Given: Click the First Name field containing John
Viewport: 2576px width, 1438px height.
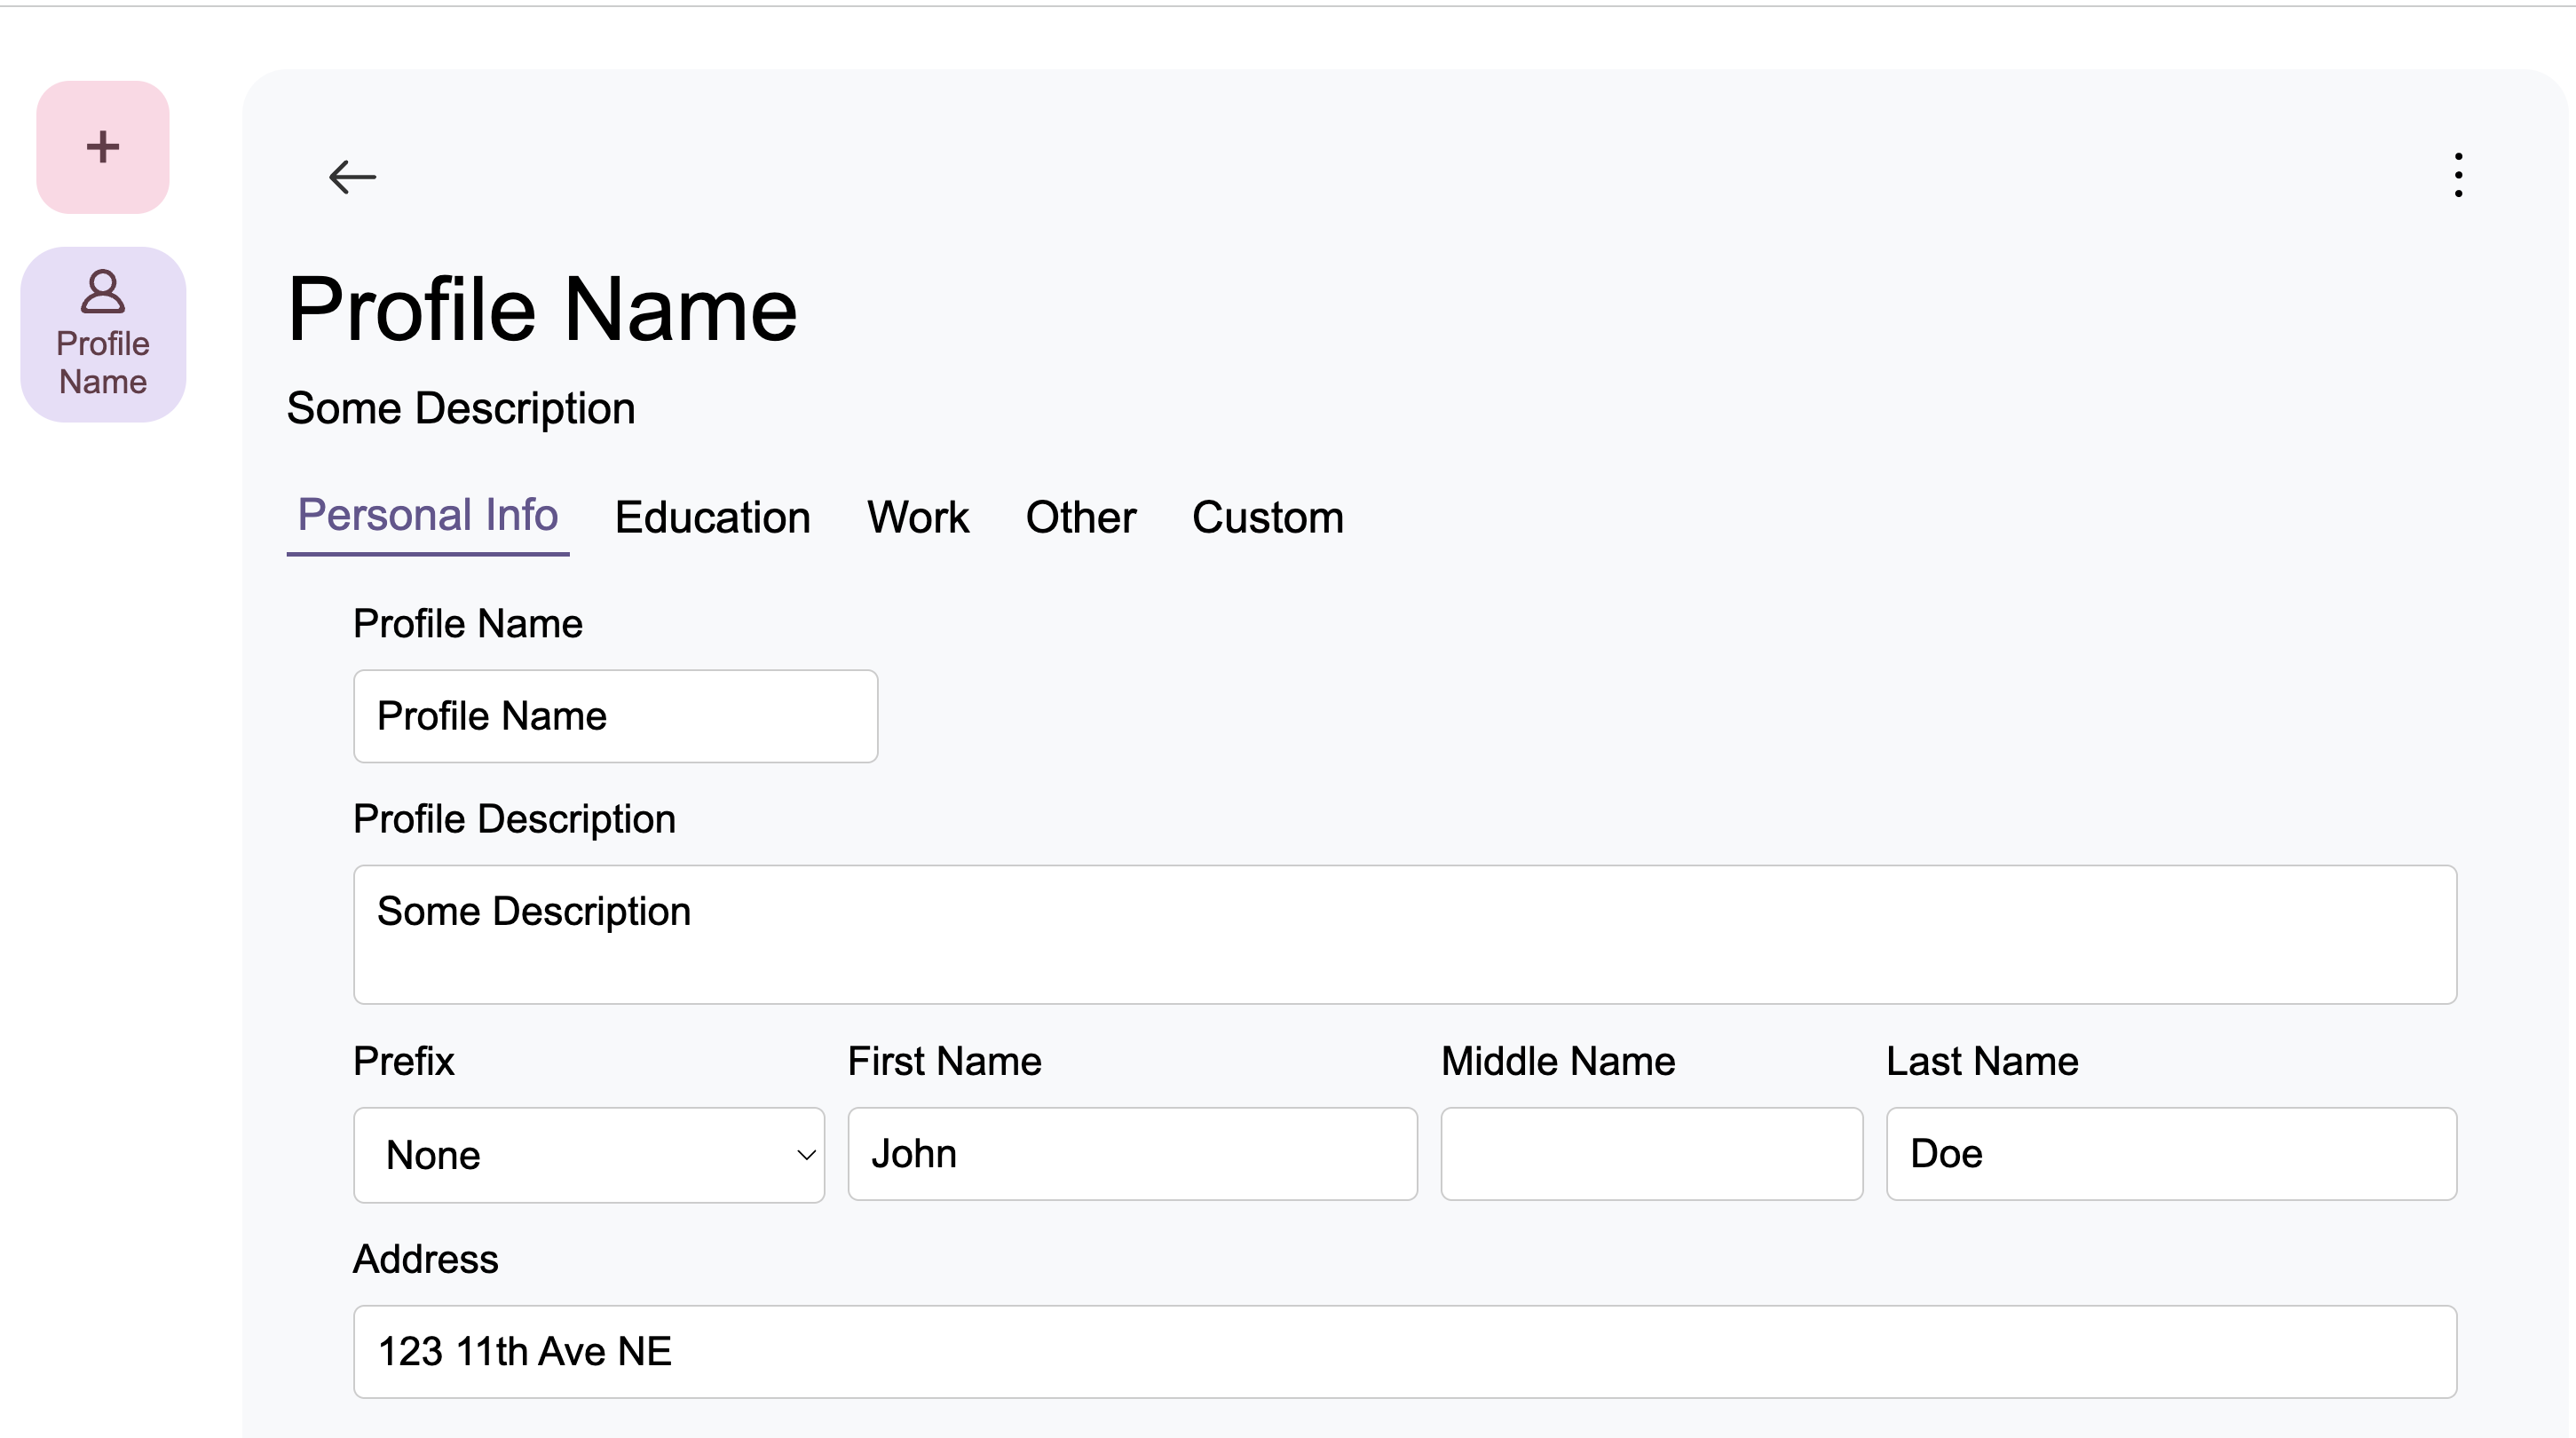Looking at the screenshot, I should (x=1132, y=1153).
